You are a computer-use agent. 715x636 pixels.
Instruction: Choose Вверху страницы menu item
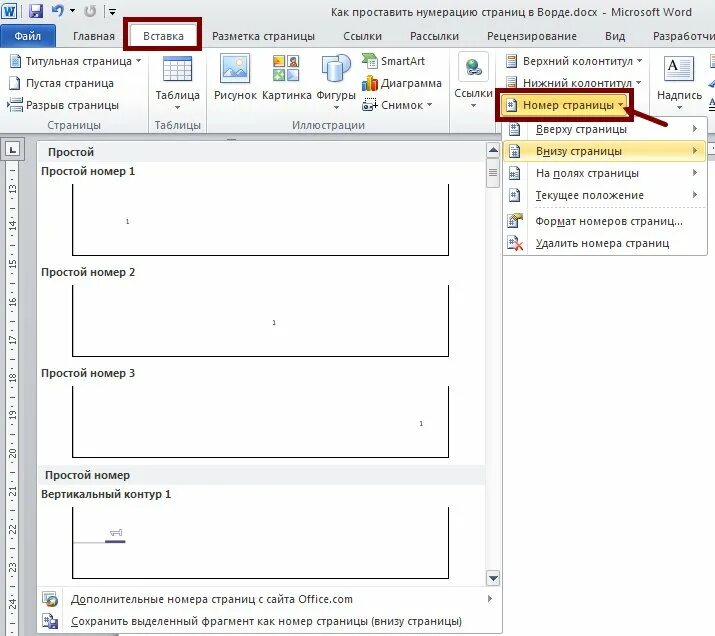click(x=605, y=129)
